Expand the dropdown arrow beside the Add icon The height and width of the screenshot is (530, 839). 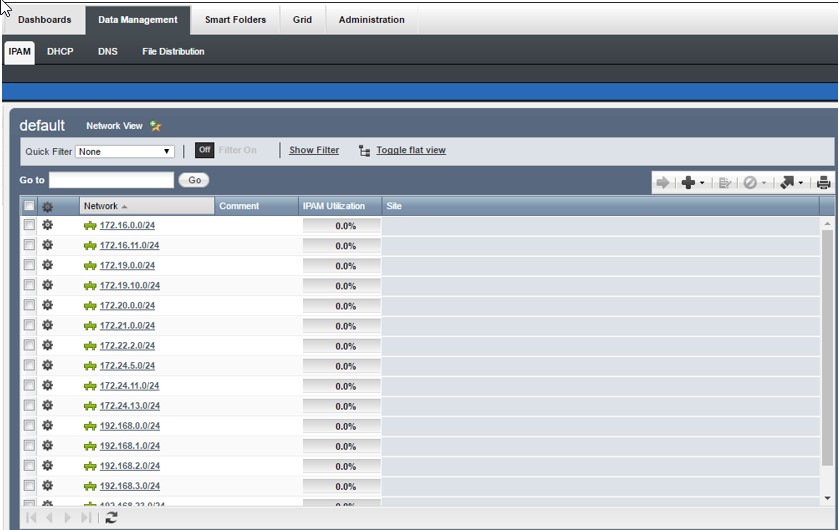702,184
